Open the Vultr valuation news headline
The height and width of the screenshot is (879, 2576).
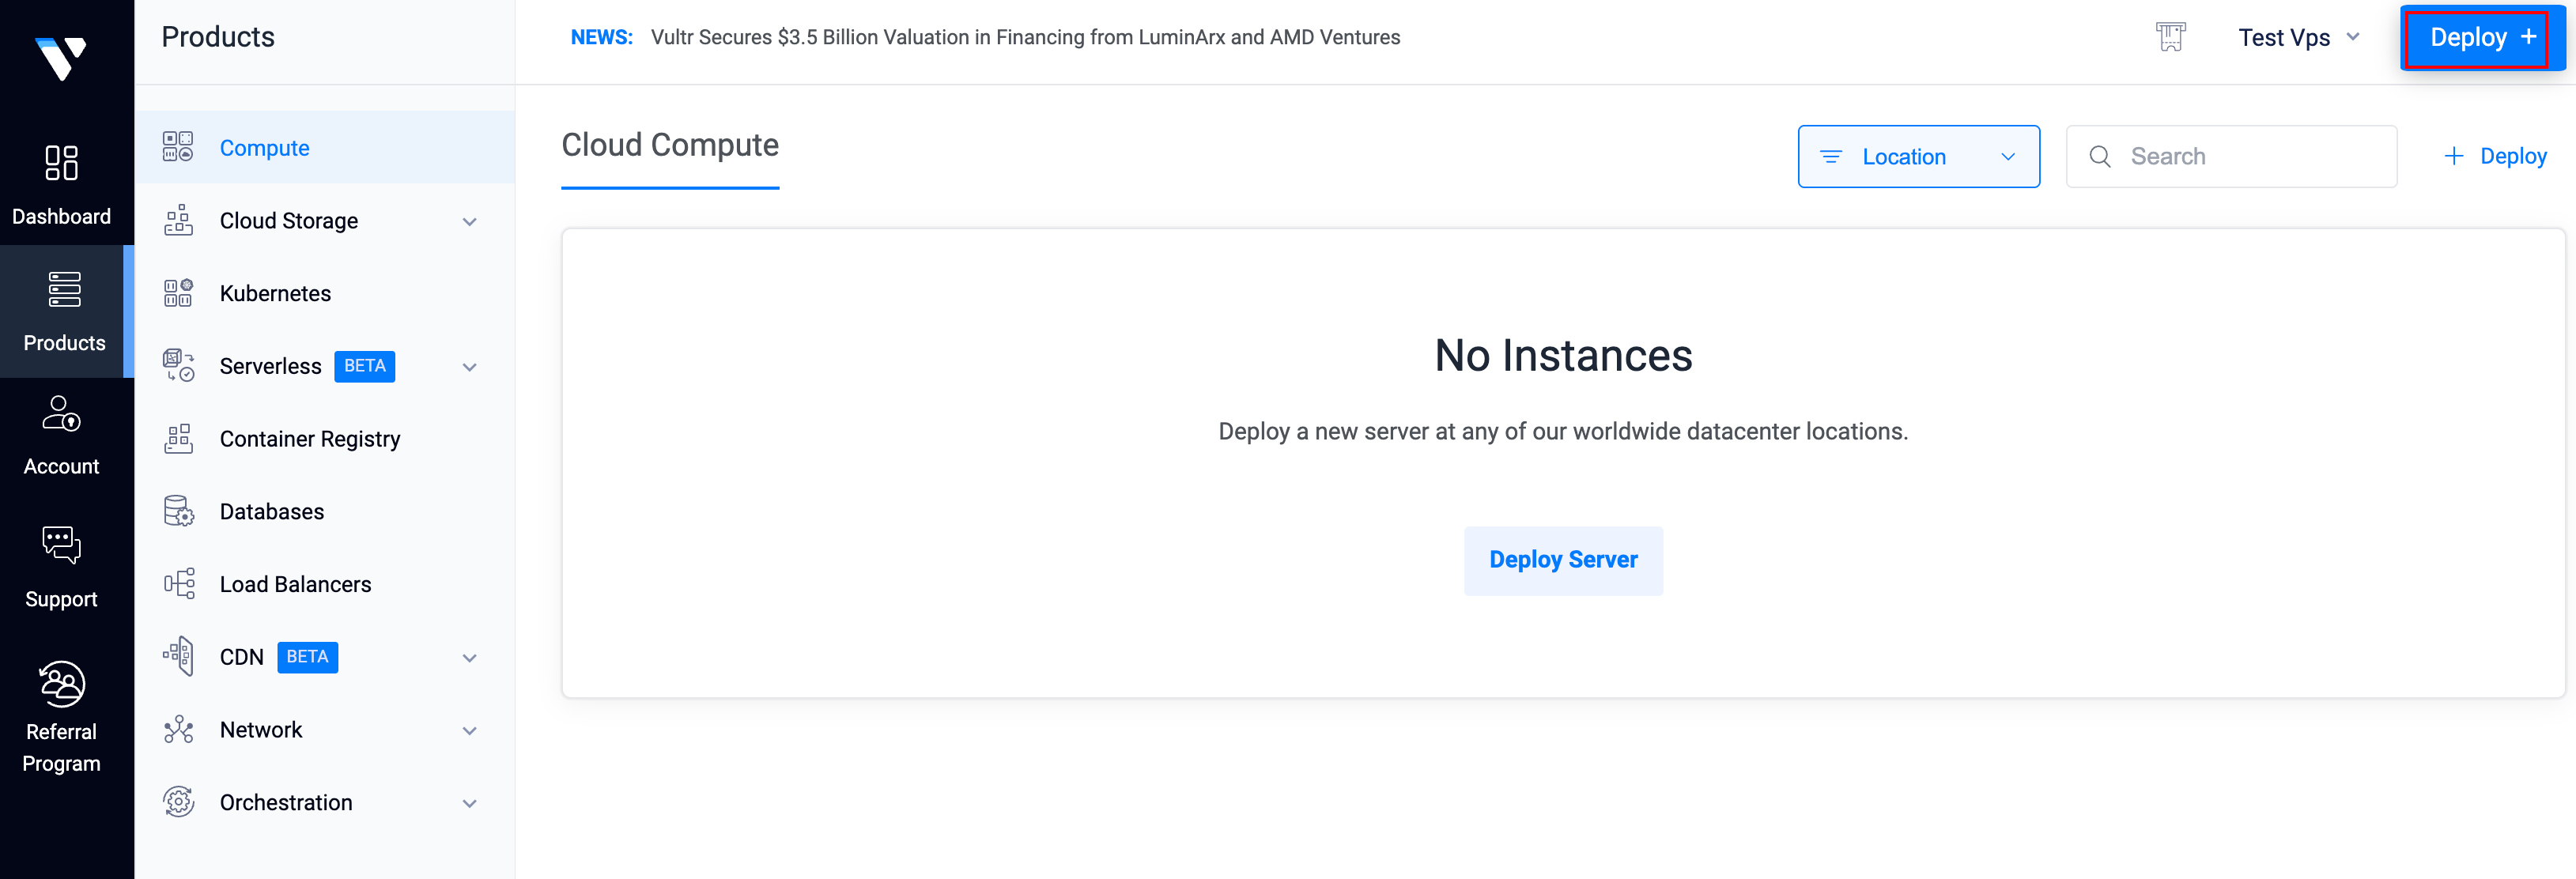click(x=1025, y=37)
